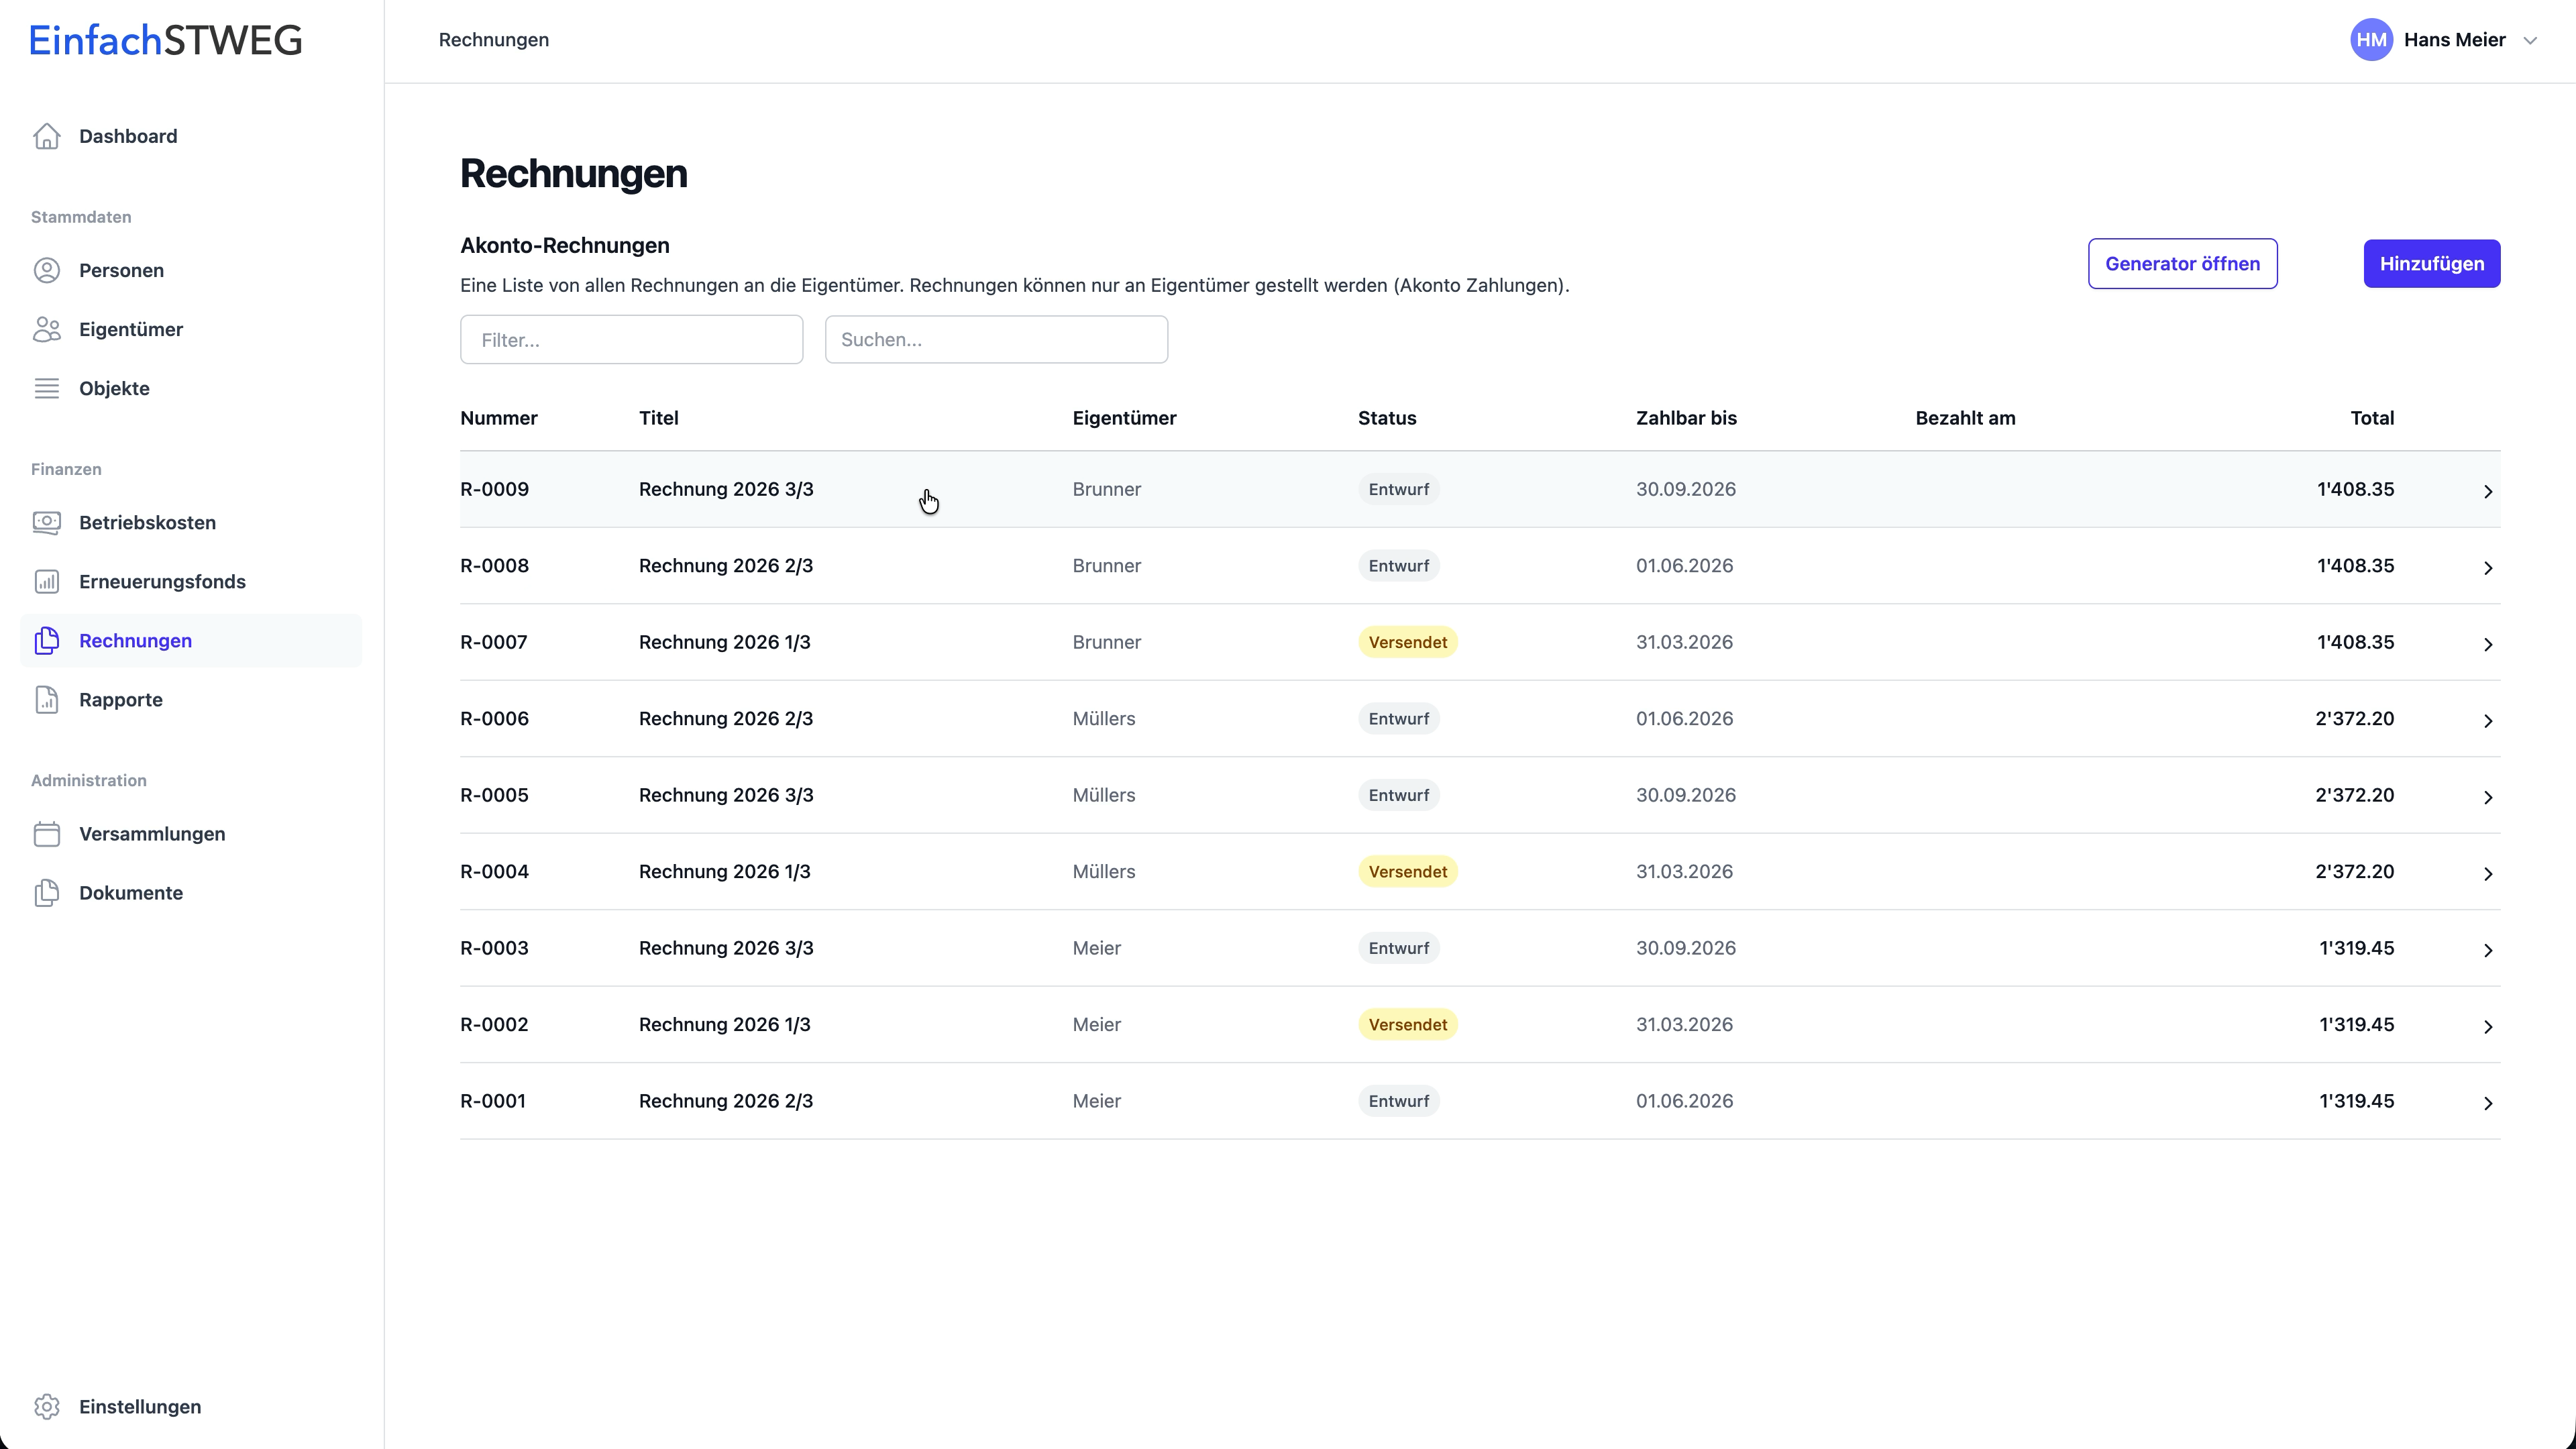Click the Objekte list icon
The image size is (2576, 1449).
pos(47,388)
